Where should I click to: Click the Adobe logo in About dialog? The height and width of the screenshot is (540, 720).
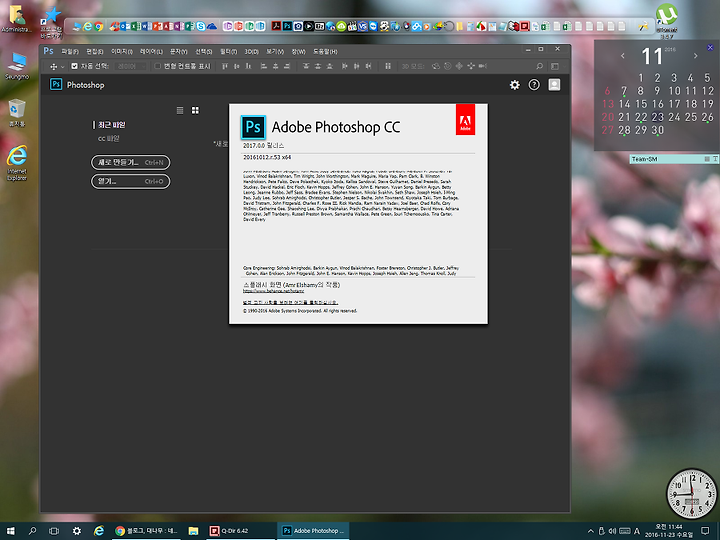(465, 120)
